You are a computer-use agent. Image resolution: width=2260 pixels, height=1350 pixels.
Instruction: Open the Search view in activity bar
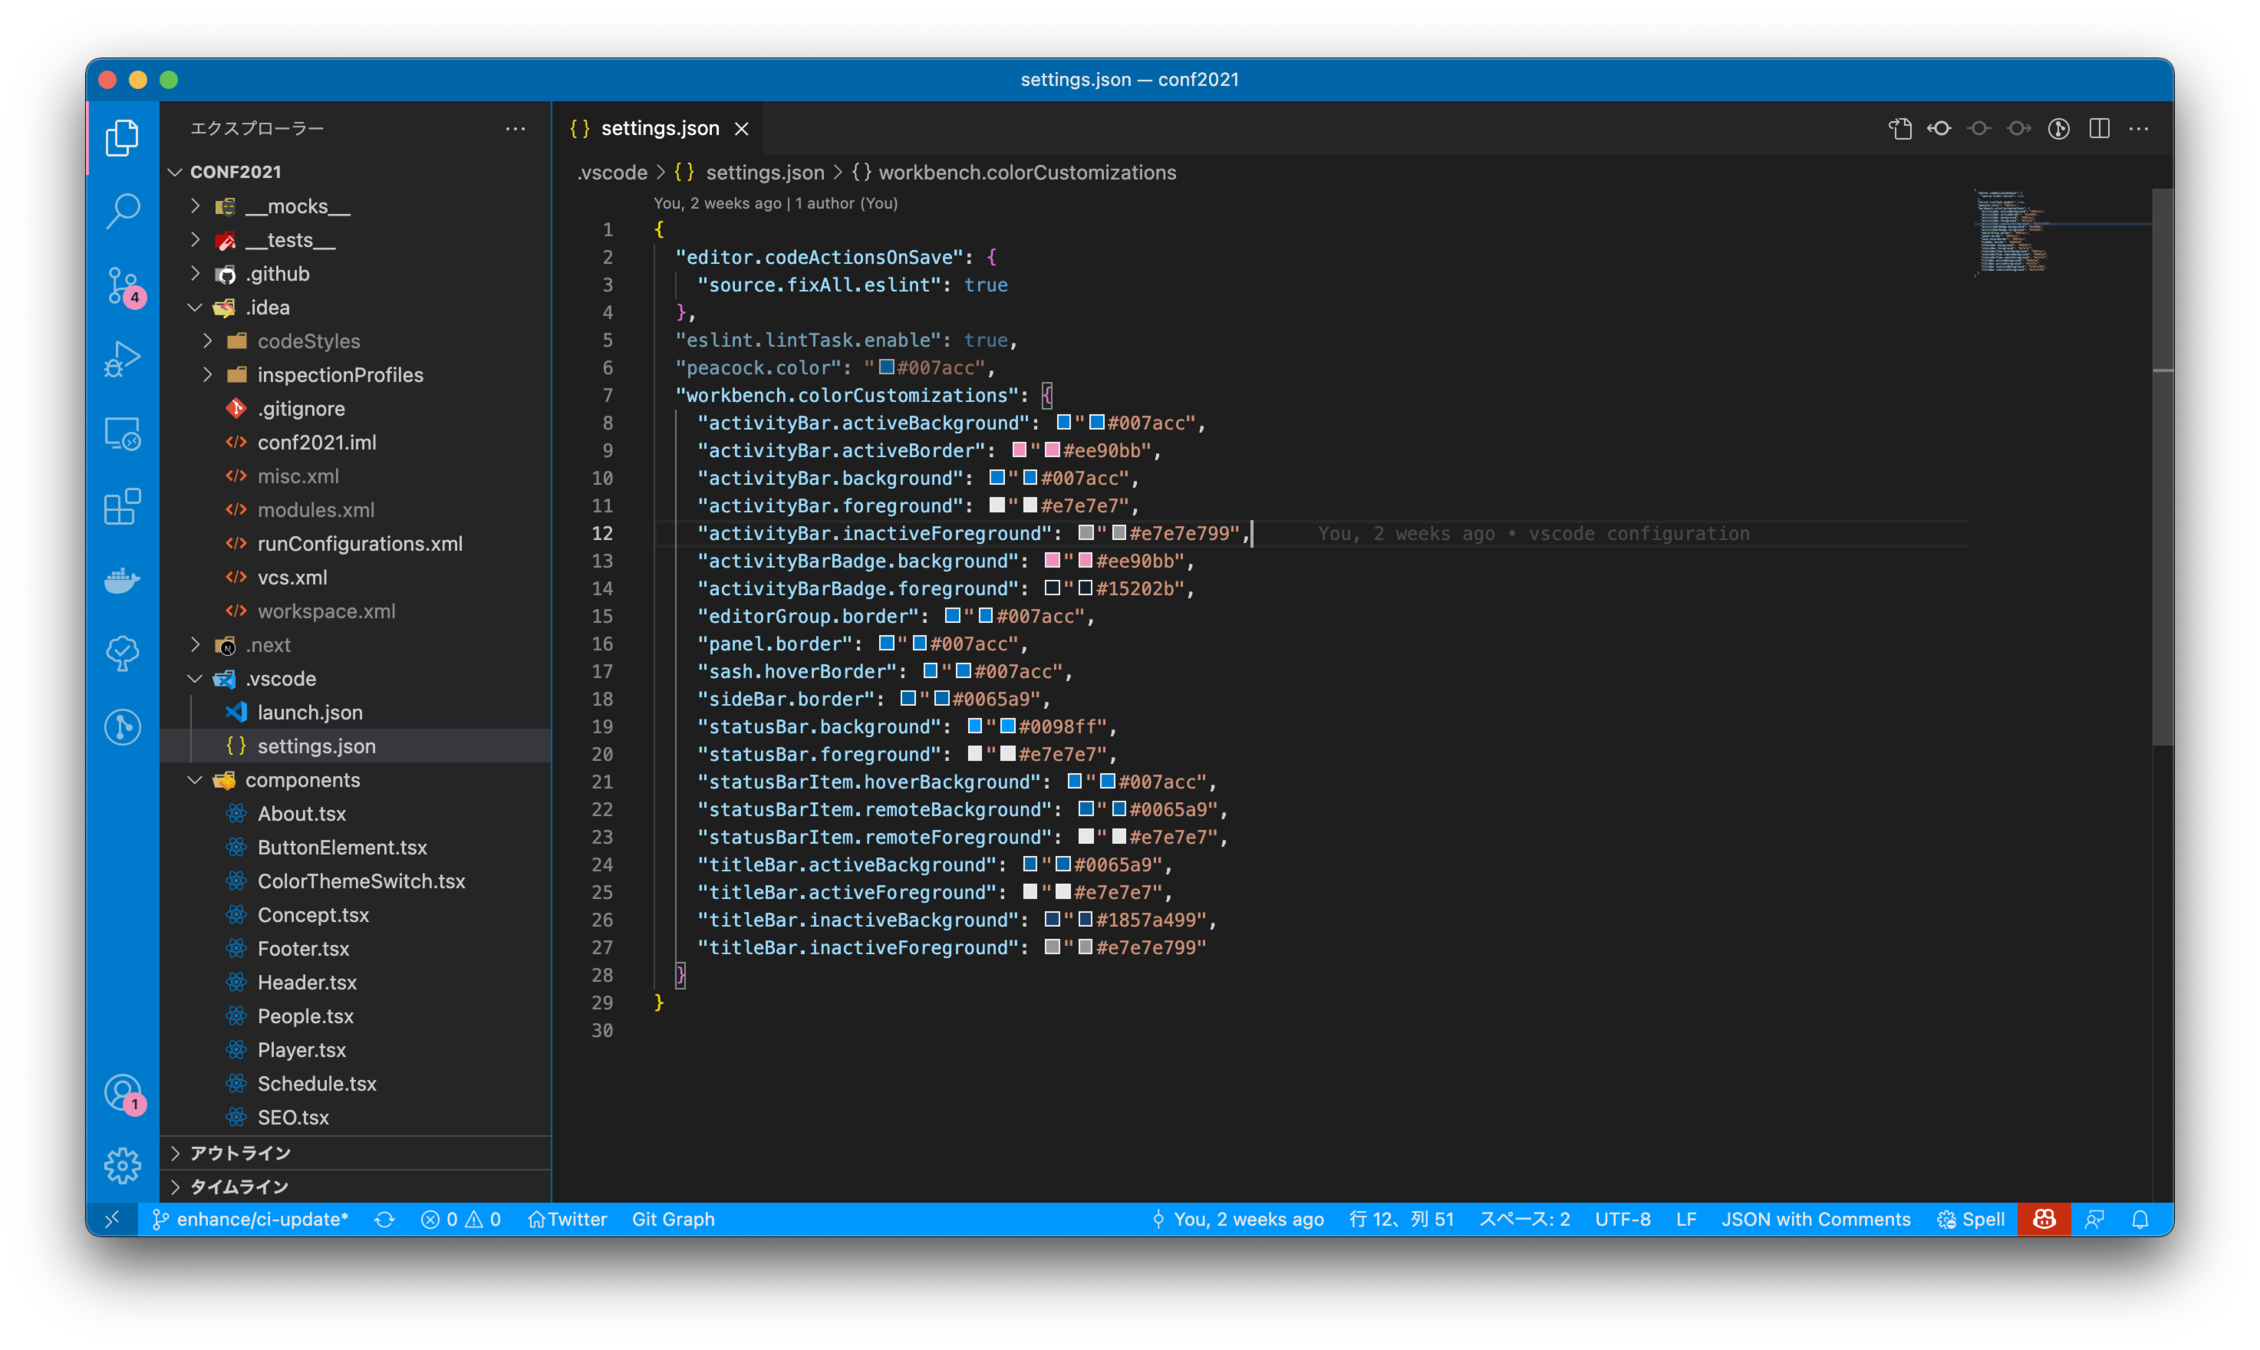122,211
